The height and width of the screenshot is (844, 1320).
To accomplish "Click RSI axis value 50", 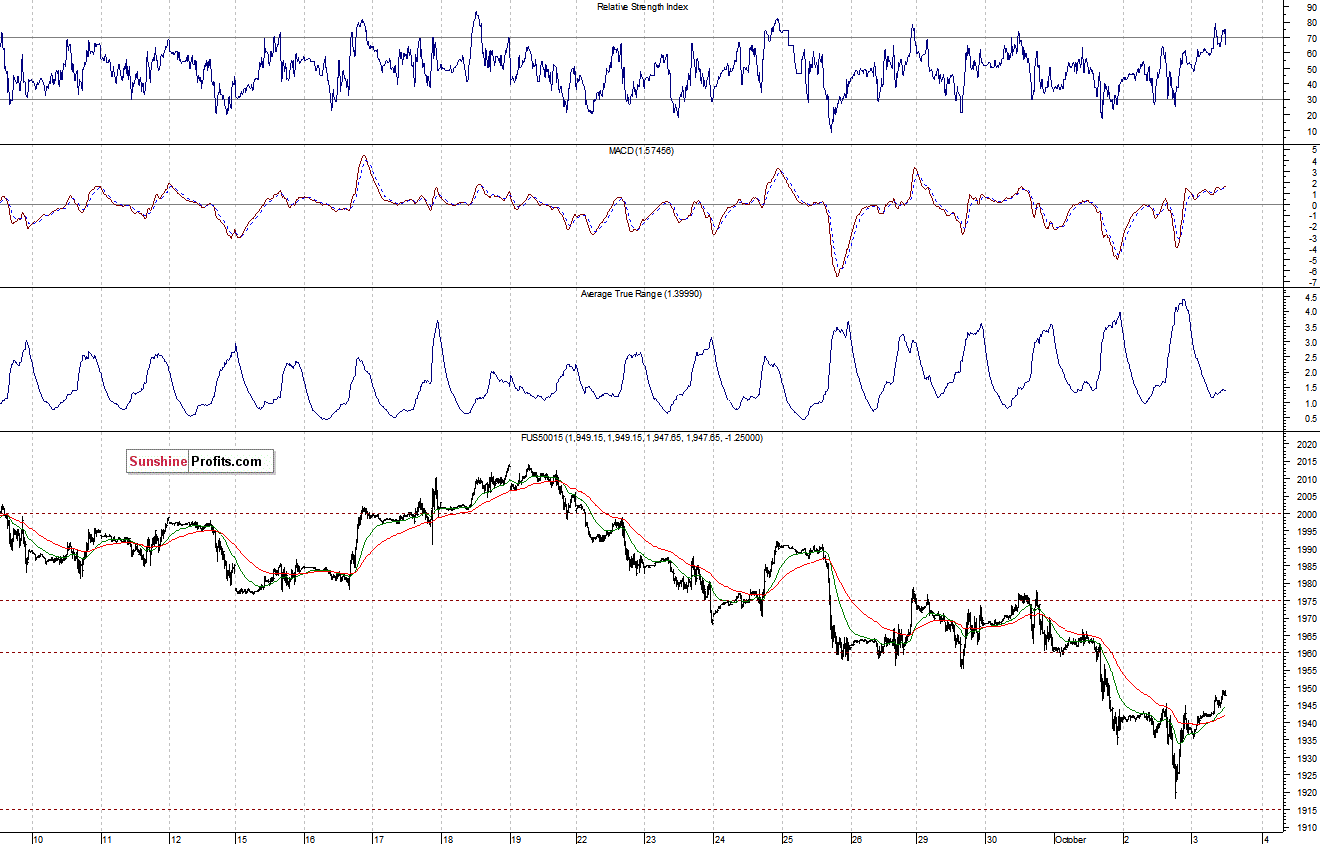I will click(1311, 69).
